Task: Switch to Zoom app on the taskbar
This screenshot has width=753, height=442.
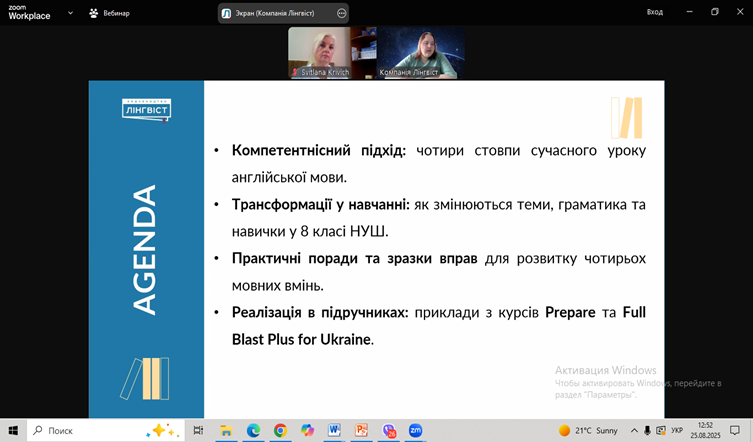Action: [x=415, y=430]
